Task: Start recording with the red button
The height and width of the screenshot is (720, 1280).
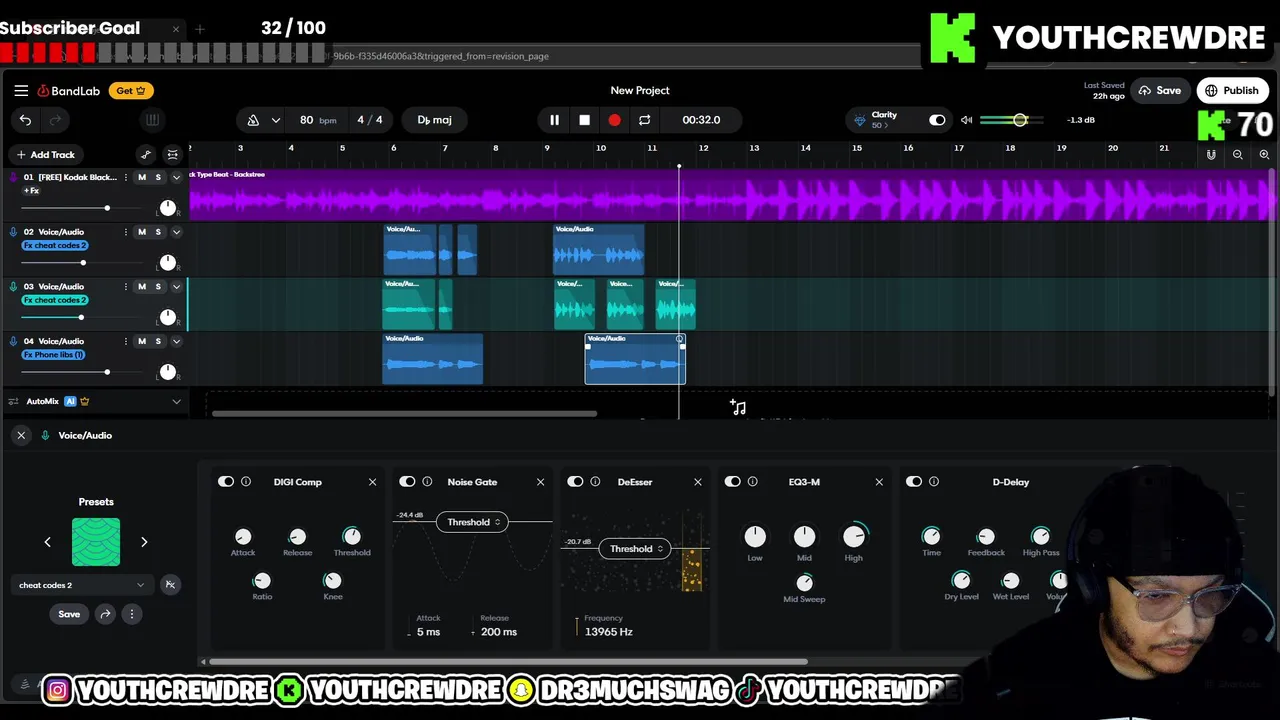Action: (614, 120)
